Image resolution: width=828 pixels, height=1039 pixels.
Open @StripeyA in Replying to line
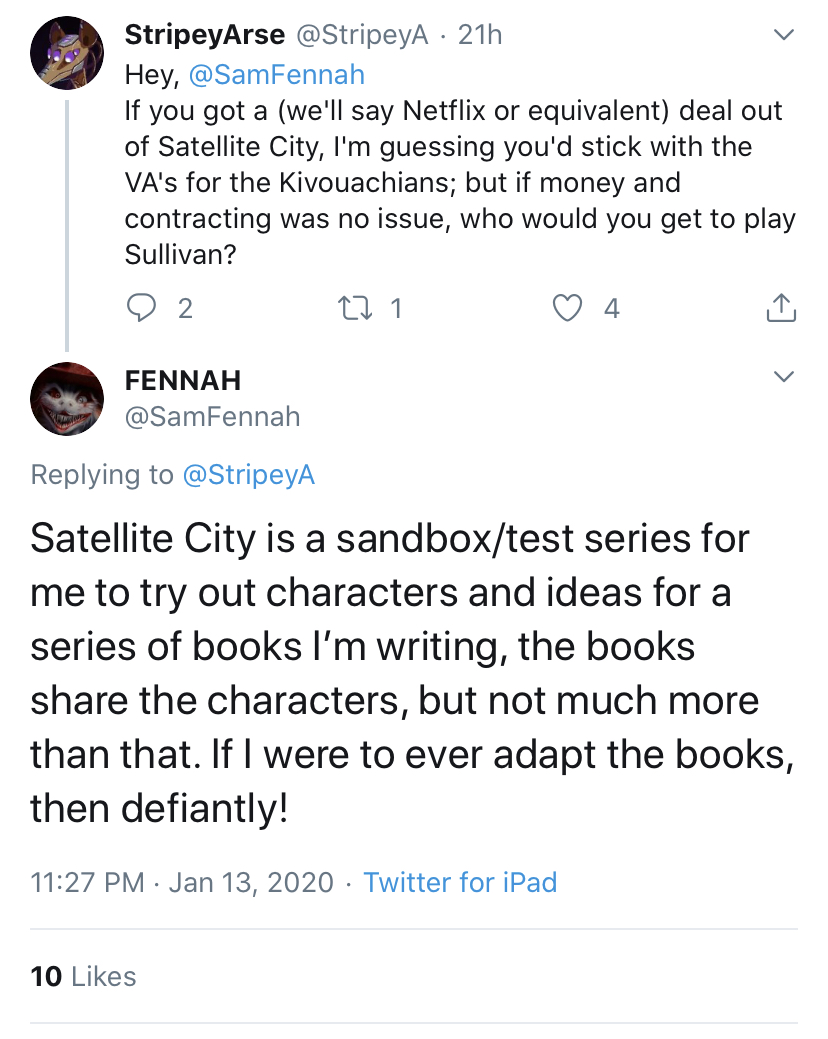point(248,475)
